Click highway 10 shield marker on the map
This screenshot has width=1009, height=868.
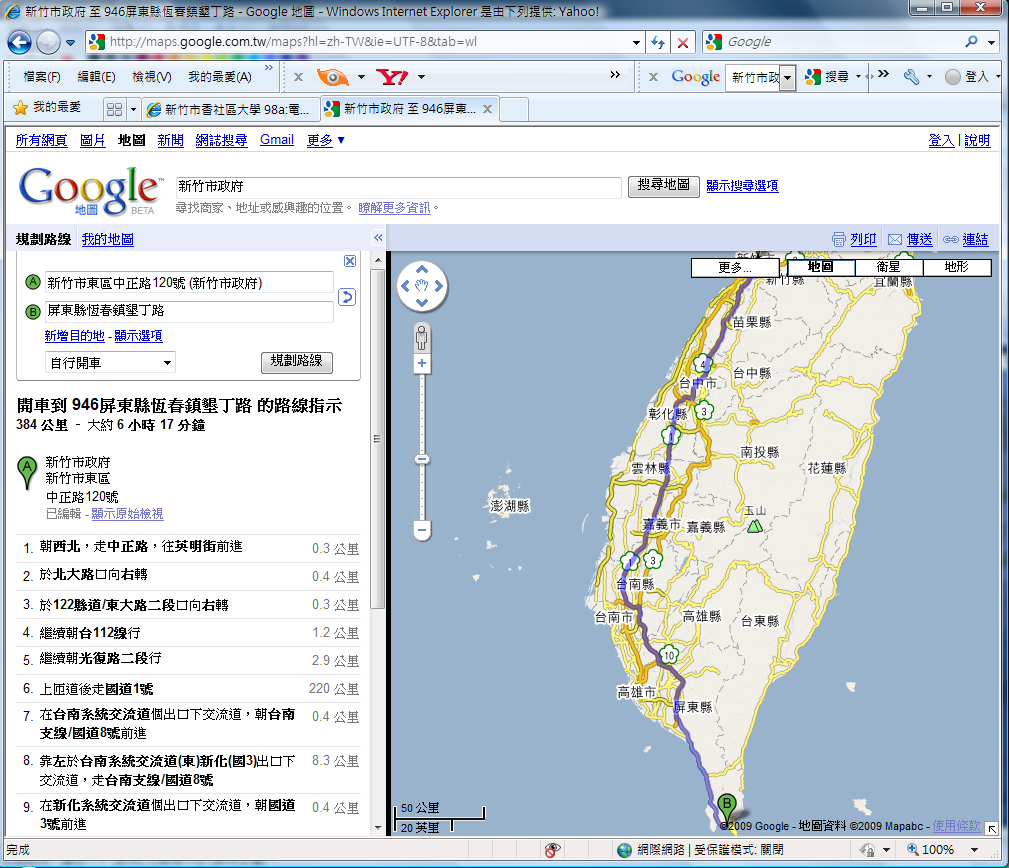[669, 655]
